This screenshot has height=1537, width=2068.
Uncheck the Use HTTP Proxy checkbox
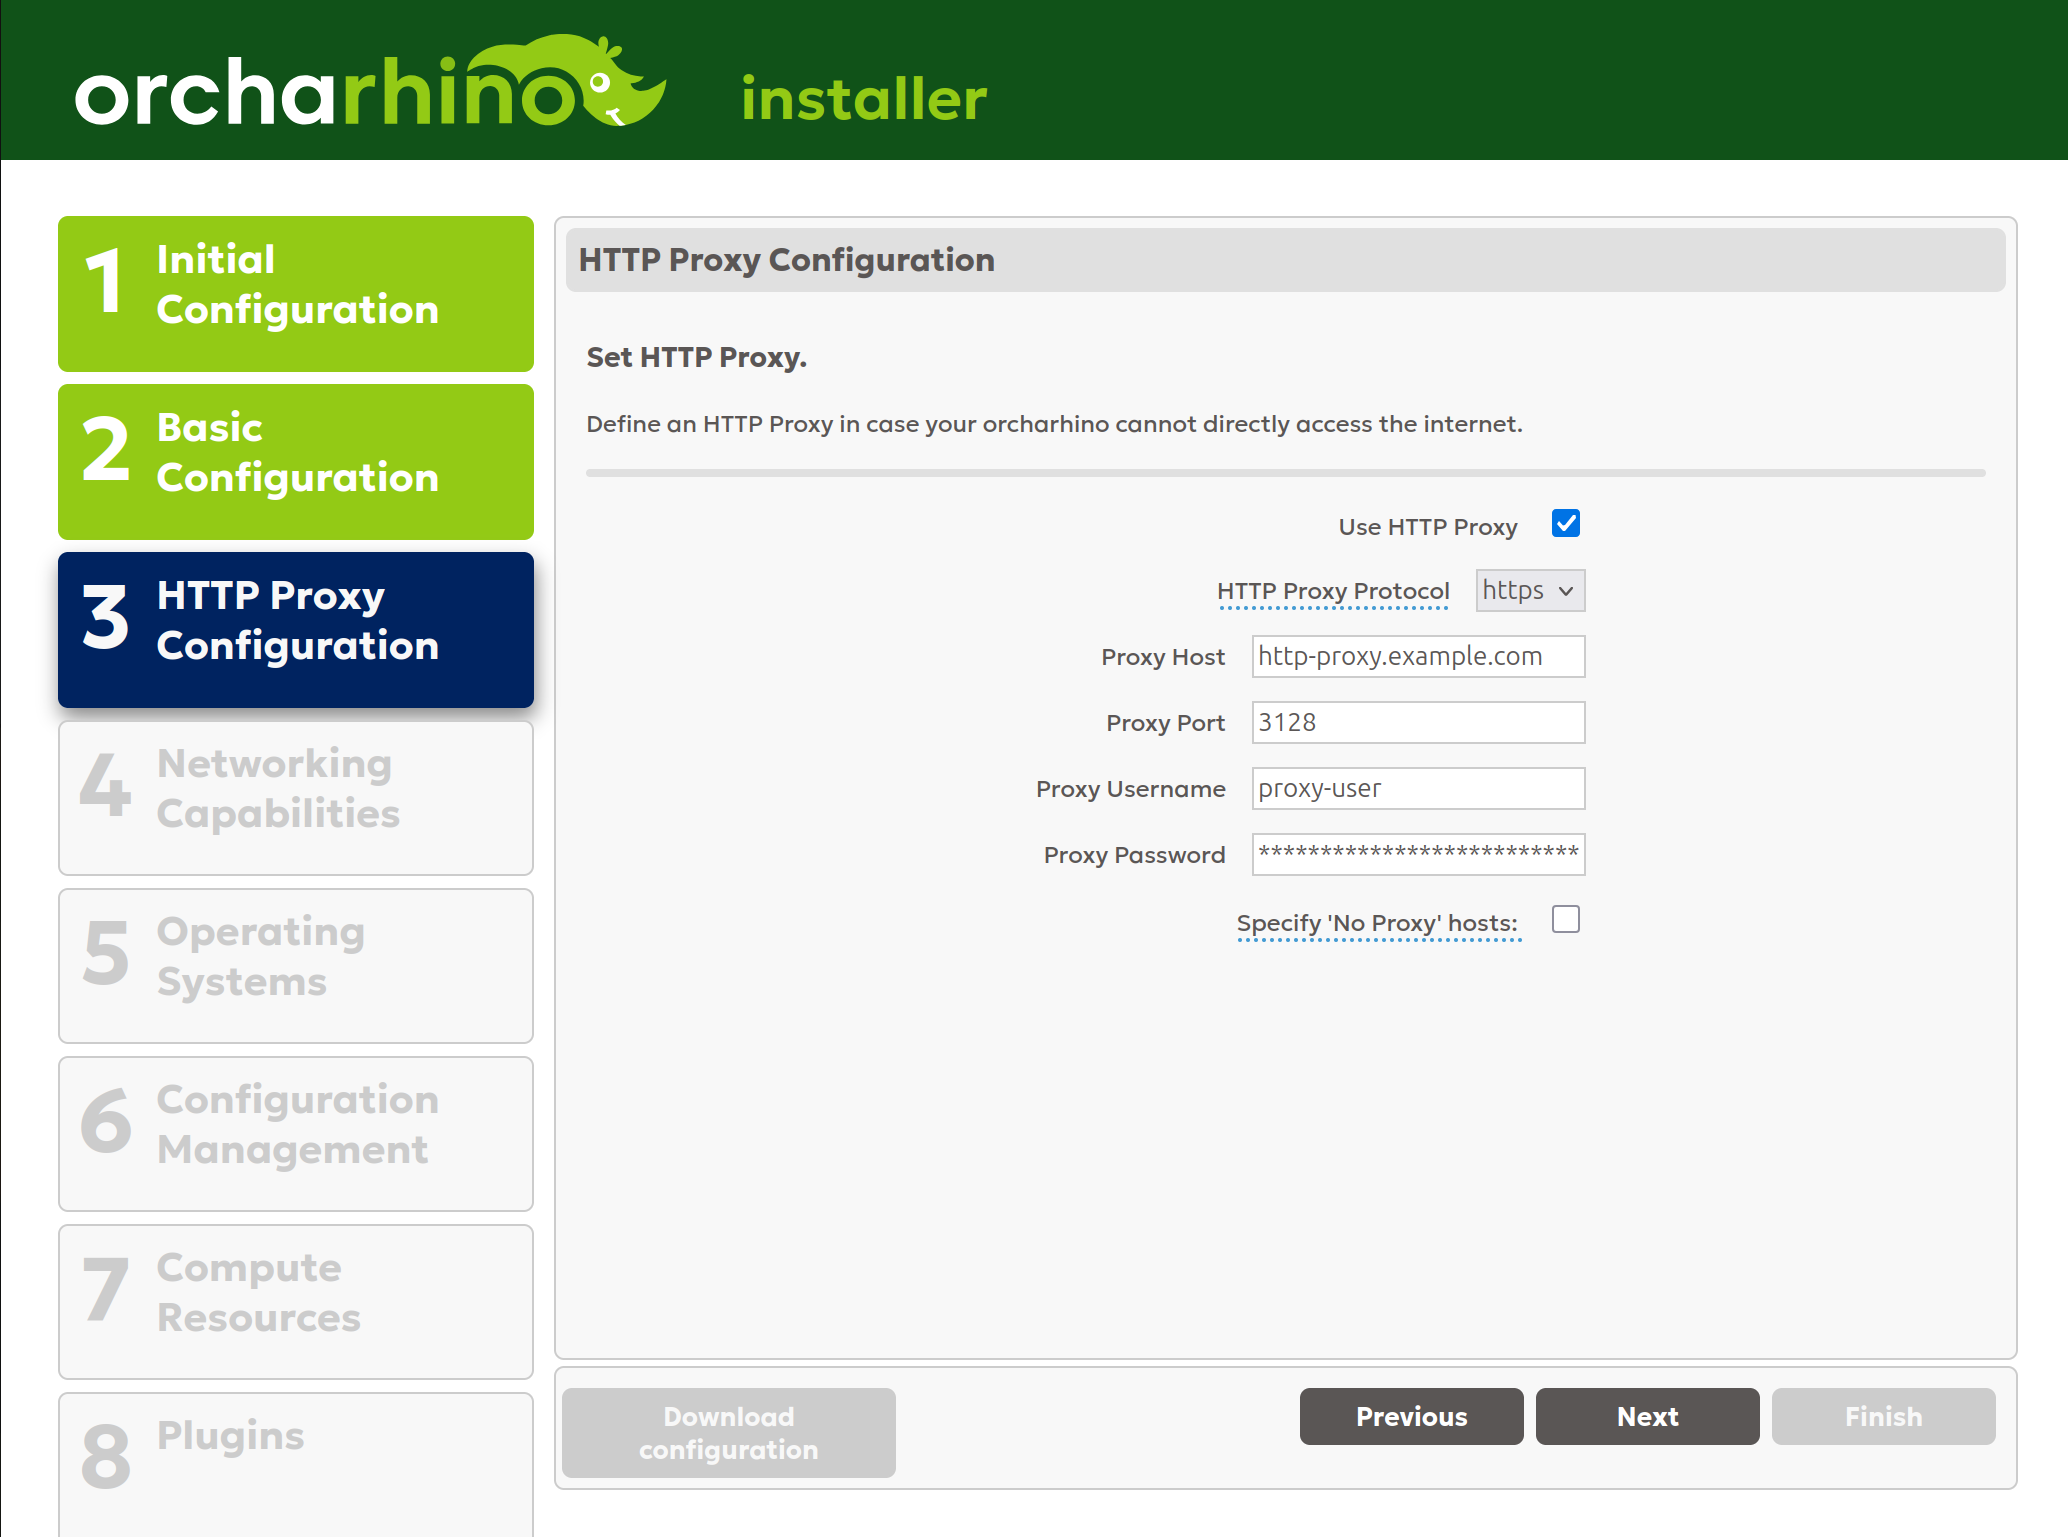(x=1565, y=523)
